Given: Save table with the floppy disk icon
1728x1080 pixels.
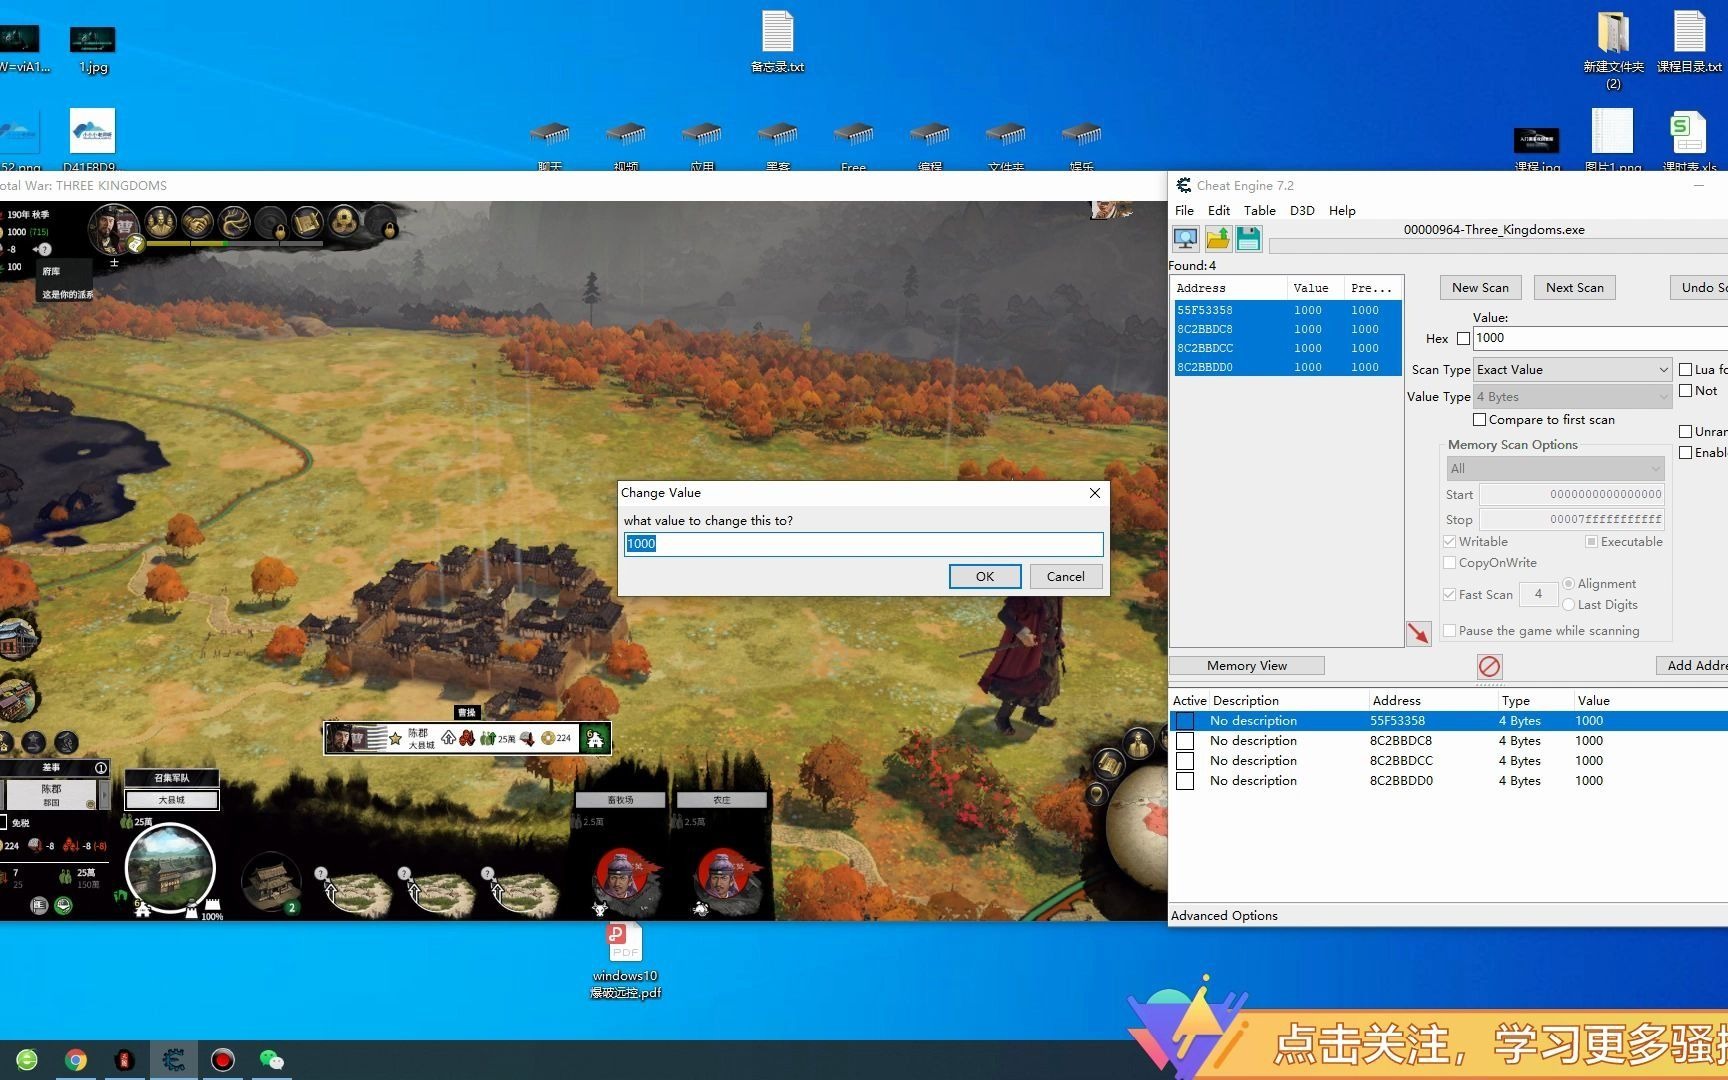Looking at the screenshot, I should 1248,238.
